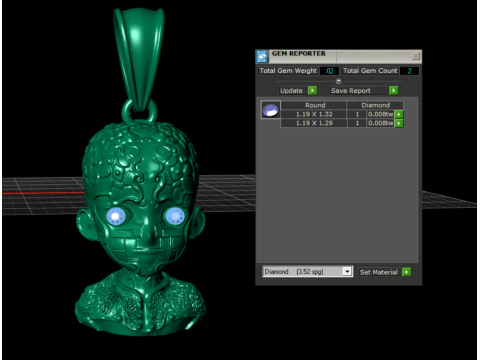Click the Set Material green arrow
The width and height of the screenshot is (480, 360).
pos(407,272)
